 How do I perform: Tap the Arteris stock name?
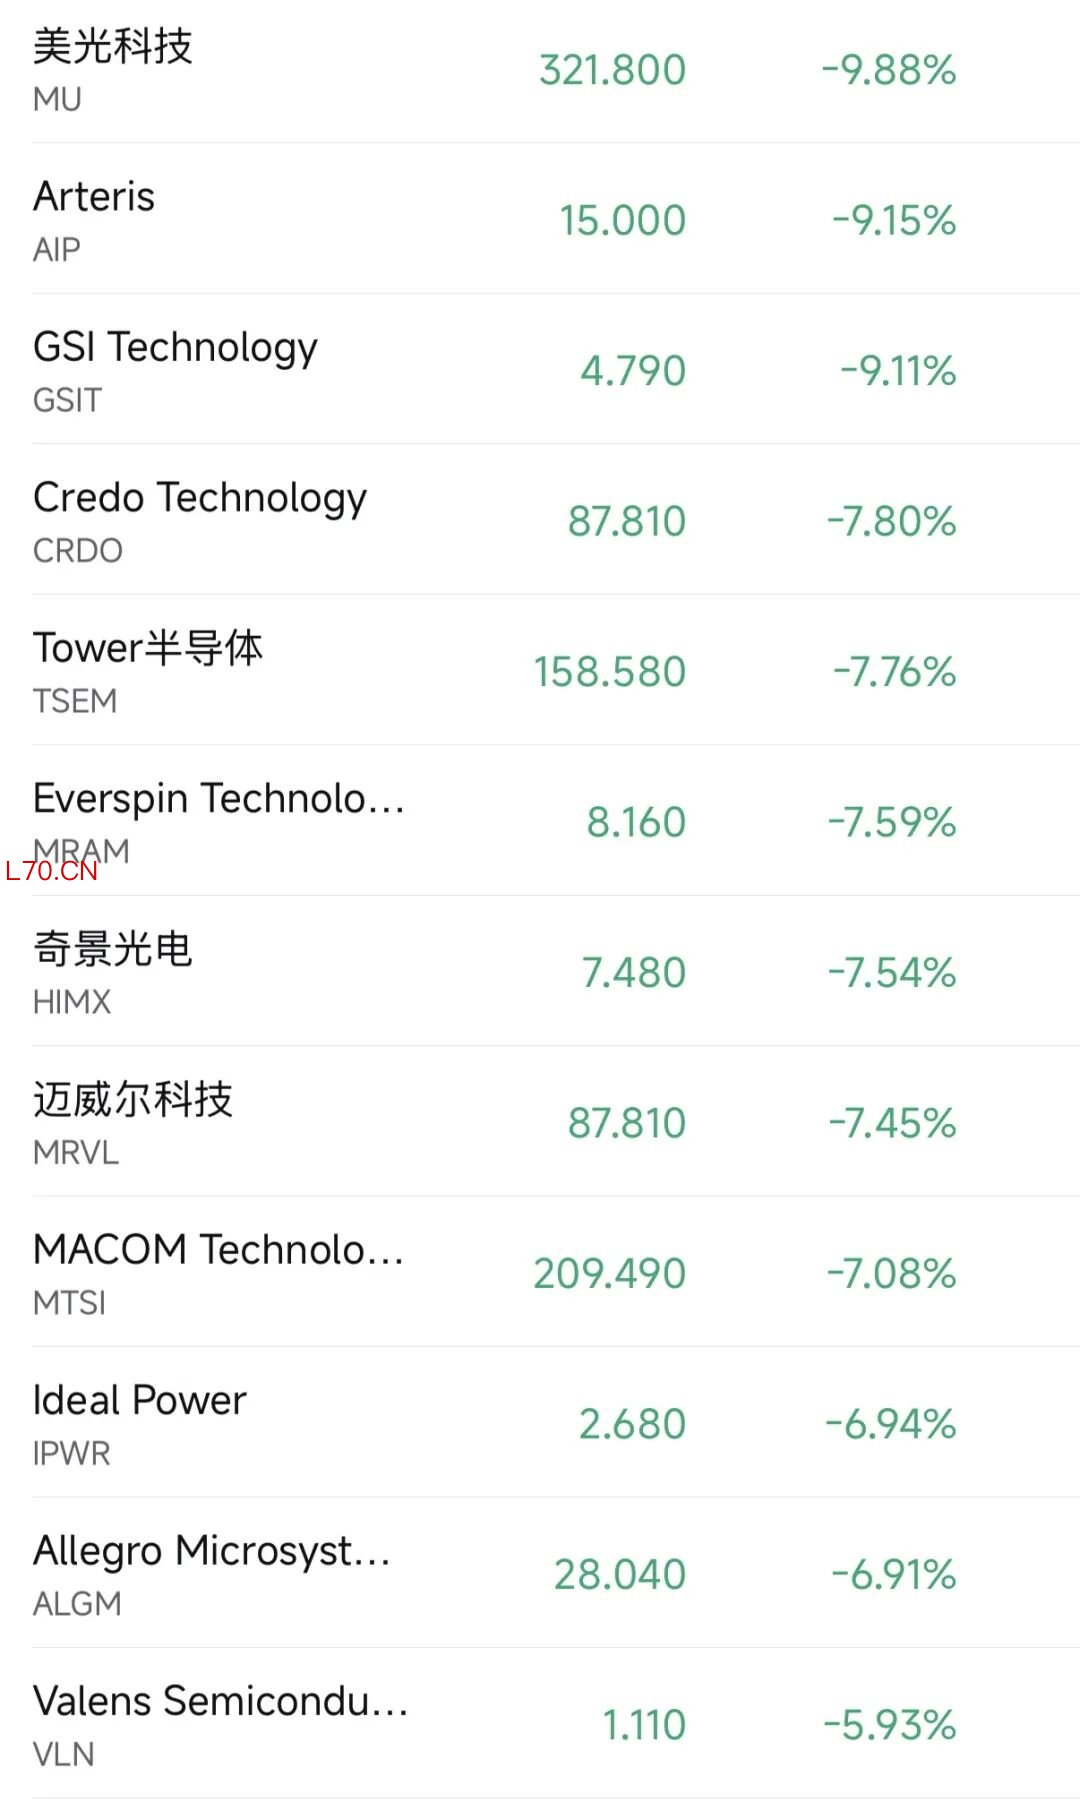[x=94, y=197]
